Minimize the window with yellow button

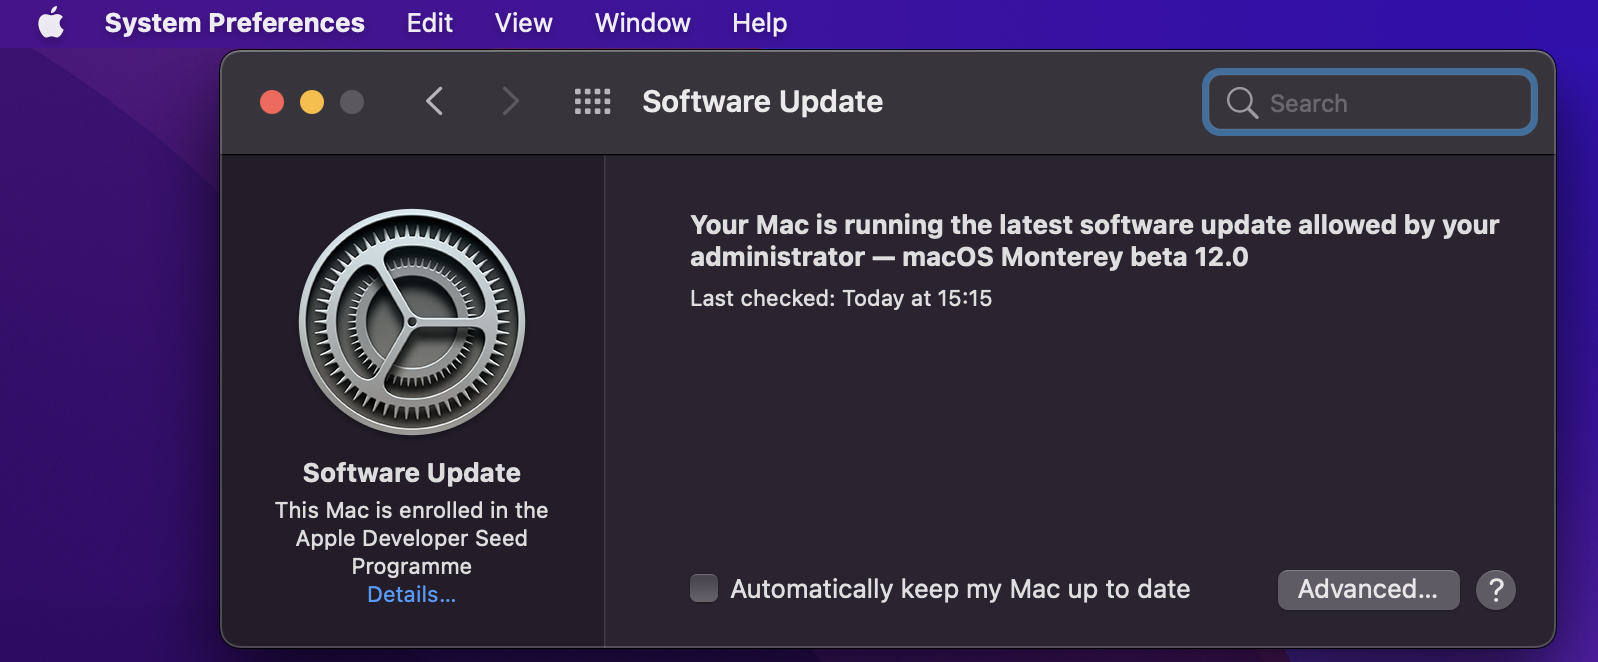tap(312, 102)
